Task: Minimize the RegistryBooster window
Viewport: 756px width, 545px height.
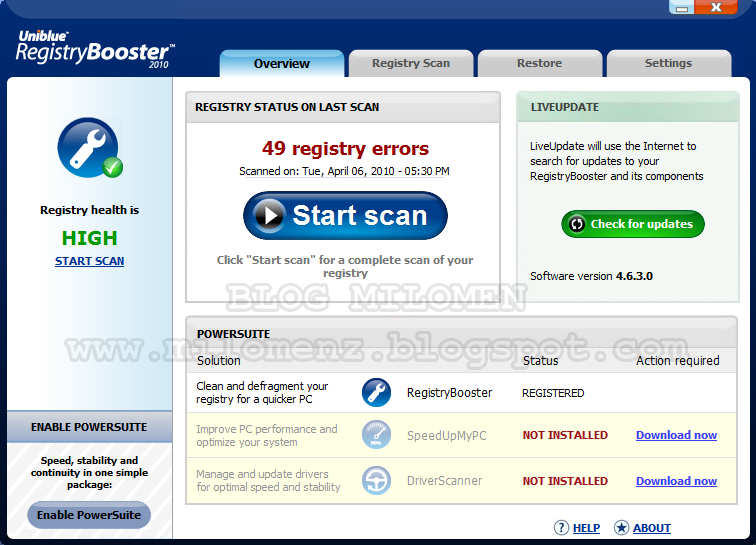Action: (681, 7)
